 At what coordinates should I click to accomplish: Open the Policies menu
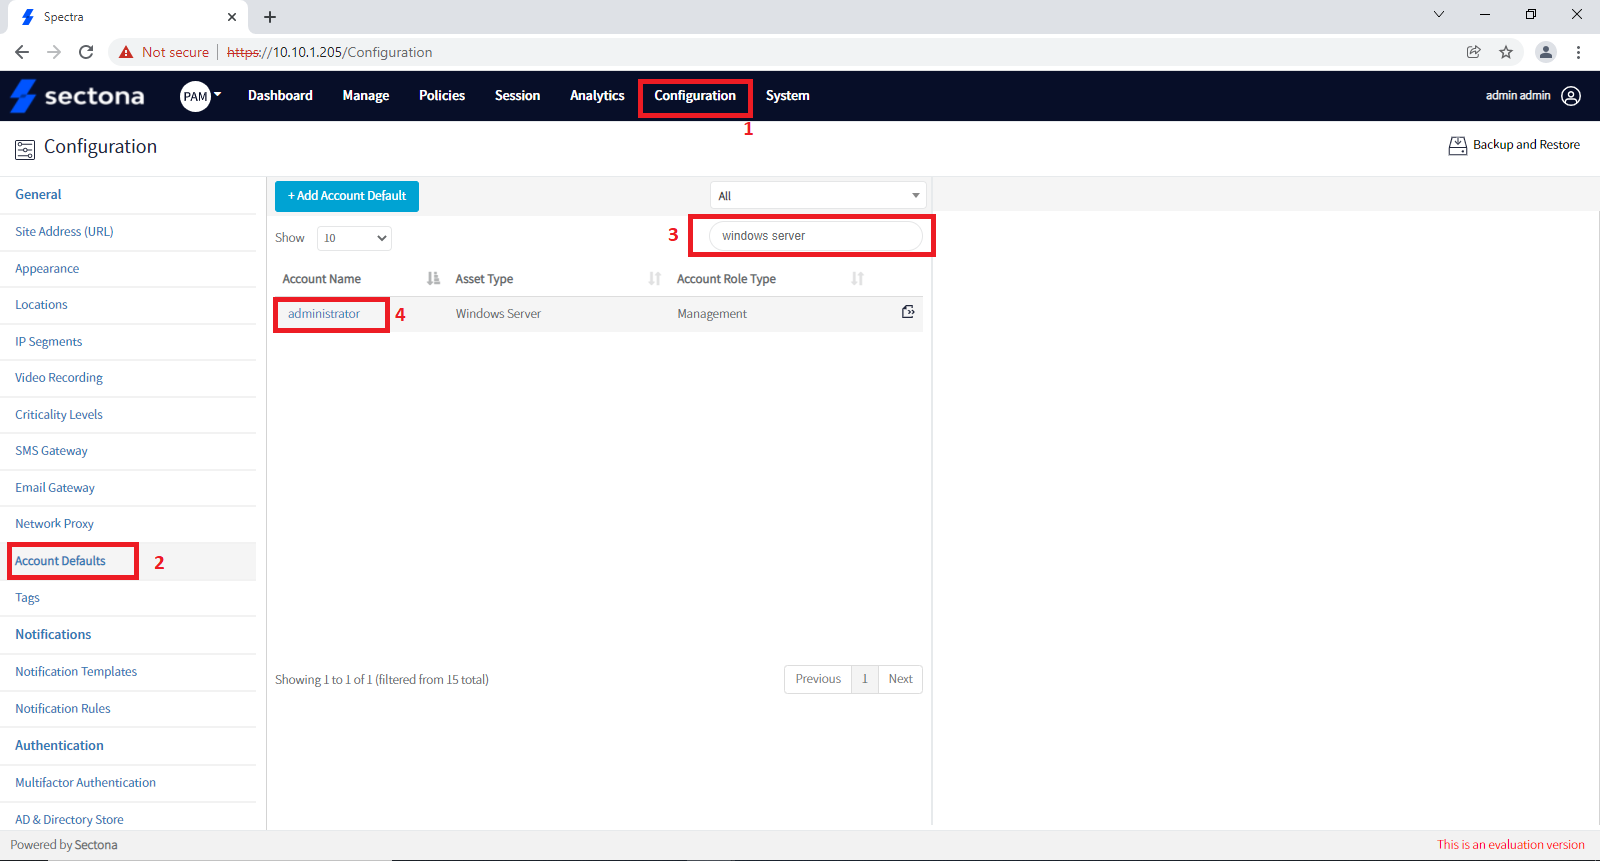[441, 96]
